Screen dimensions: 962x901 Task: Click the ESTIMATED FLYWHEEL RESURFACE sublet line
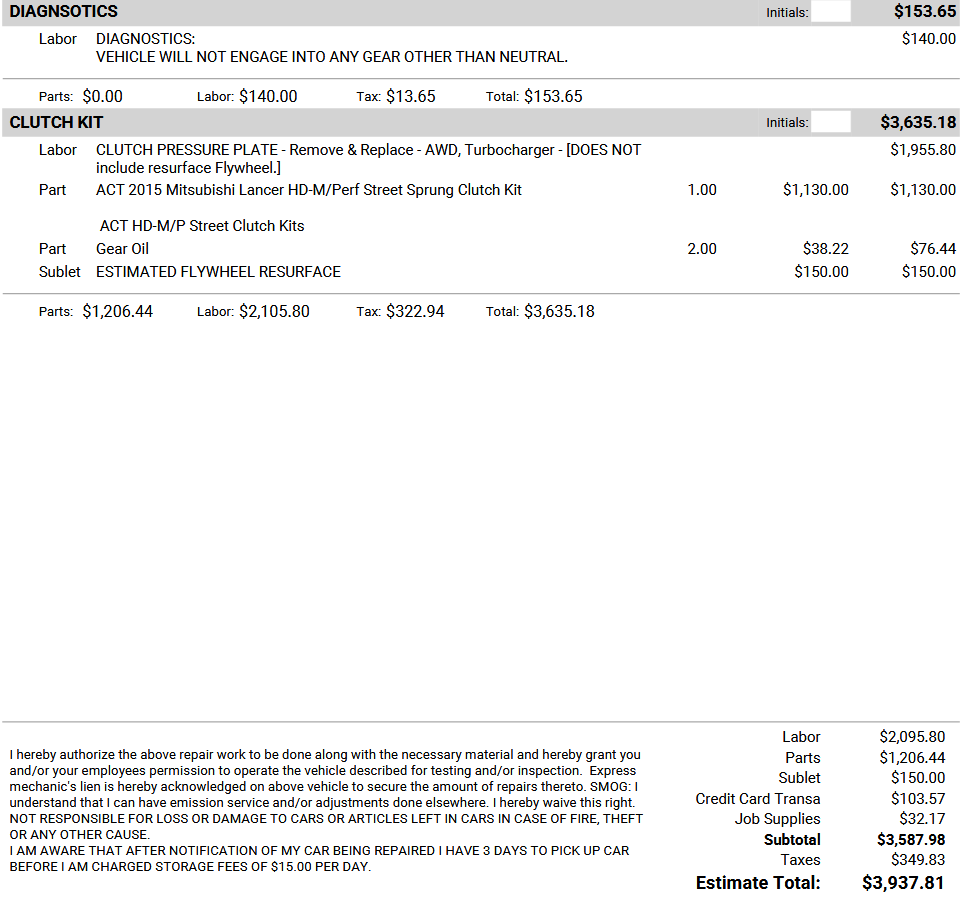click(218, 272)
